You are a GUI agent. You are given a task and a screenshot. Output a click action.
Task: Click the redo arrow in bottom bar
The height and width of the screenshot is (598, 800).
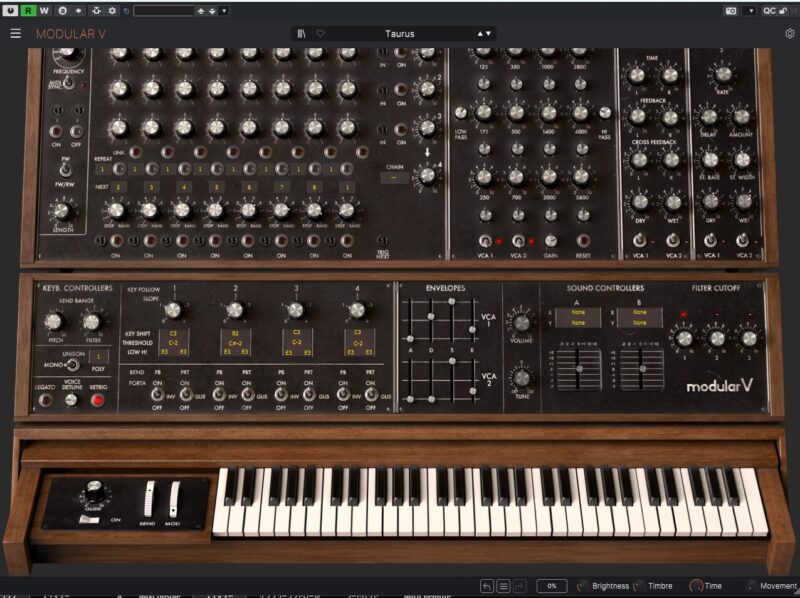(x=519, y=586)
